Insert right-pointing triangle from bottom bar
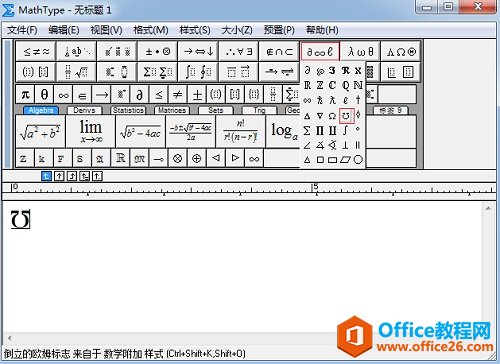Screen dimensions: 500x364 coord(235,158)
